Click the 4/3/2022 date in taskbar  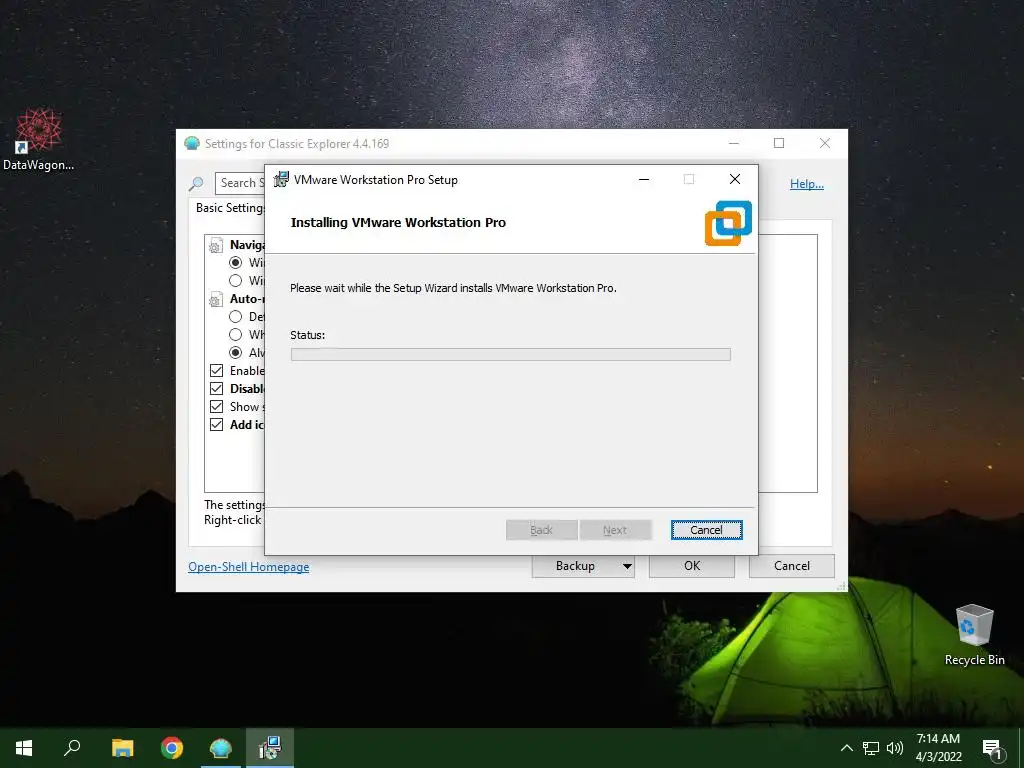click(938, 757)
